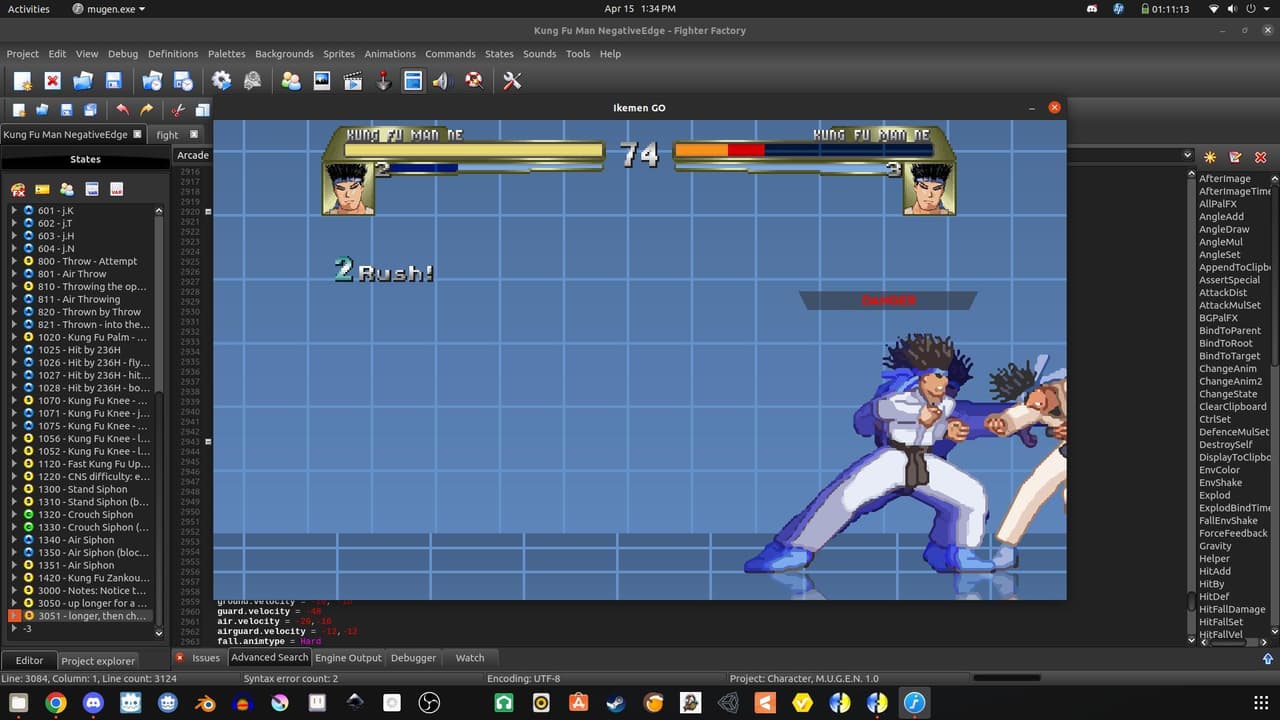Expand the '3000 - Notes: Notice t...' tree node
Viewport: 1280px width, 720px height.
[14, 590]
